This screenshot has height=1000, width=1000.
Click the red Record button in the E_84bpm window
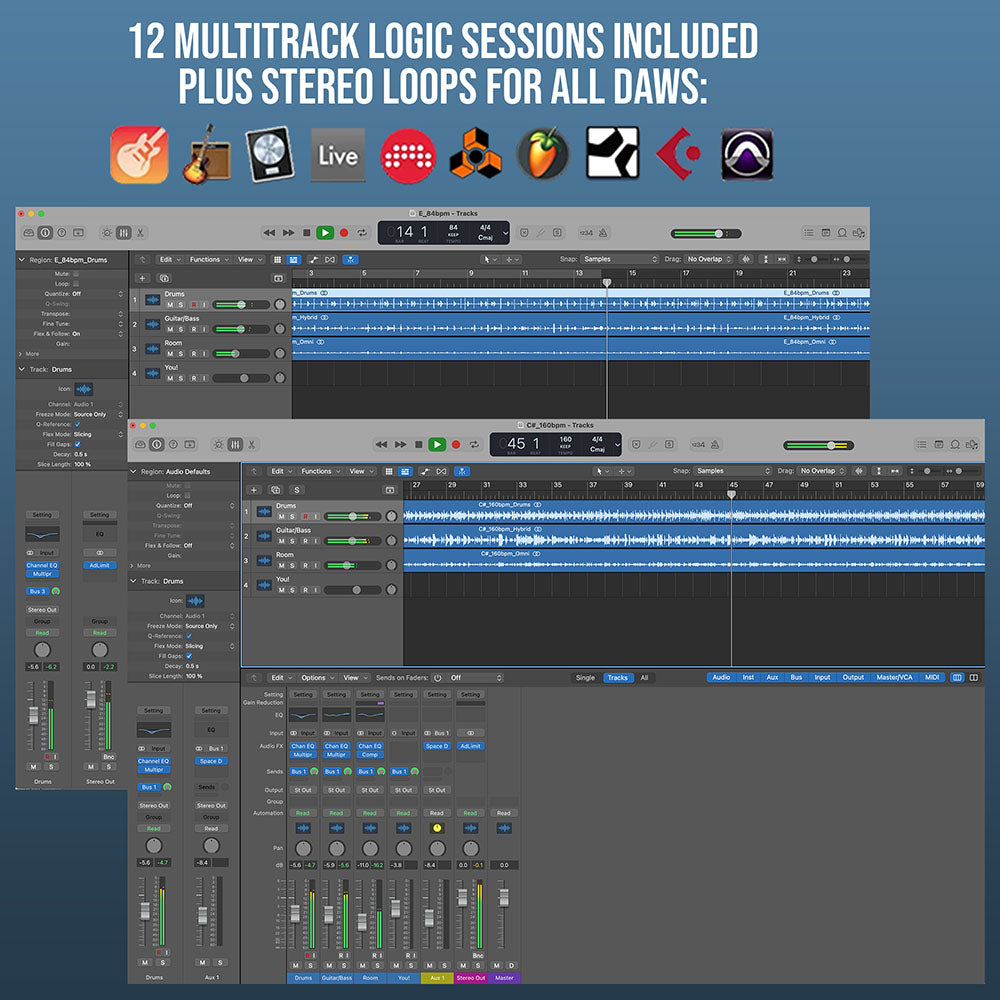coord(344,232)
